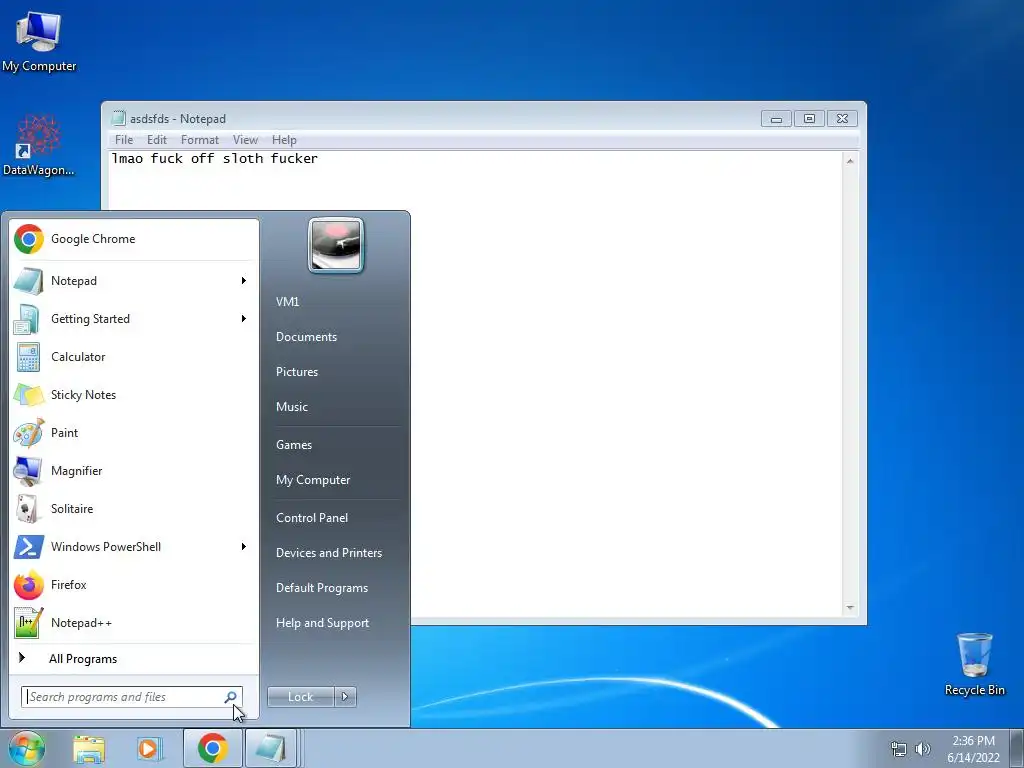This screenshot has height=768, width=1024.
Task: Launch Calculator from Start menu
Action: (x=134, y=357)
